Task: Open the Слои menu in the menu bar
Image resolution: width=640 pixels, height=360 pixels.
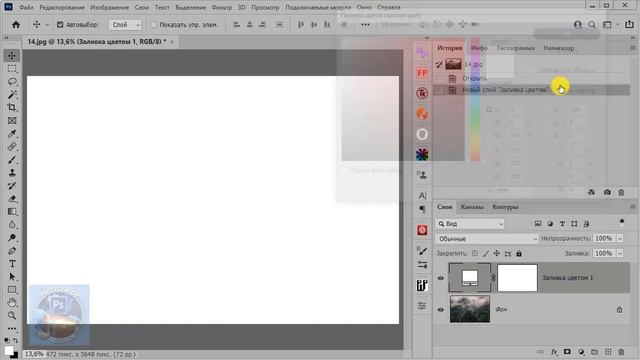Action: (x=142, y=7)
